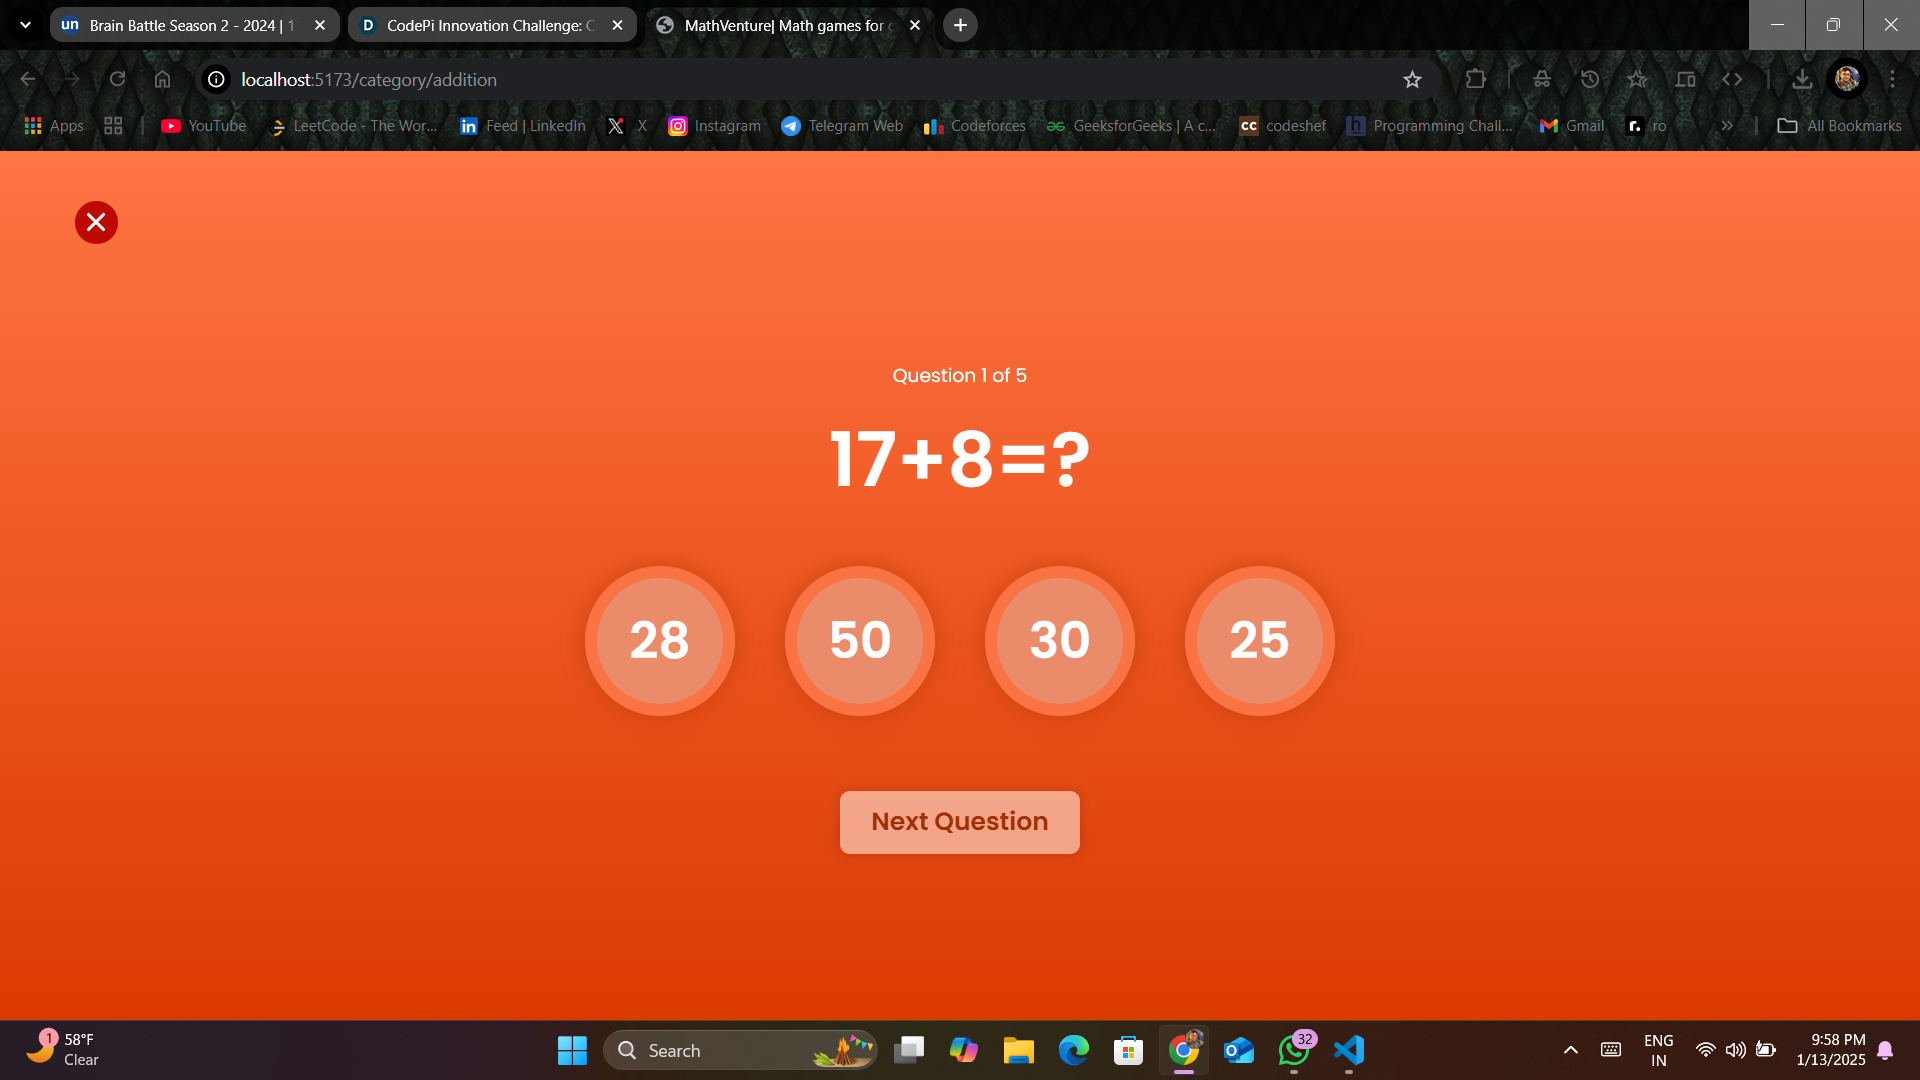This screenshot has height=1080, width=1920.
Task: Open WhatsApp from the taskbar
Action: 1293,1050
